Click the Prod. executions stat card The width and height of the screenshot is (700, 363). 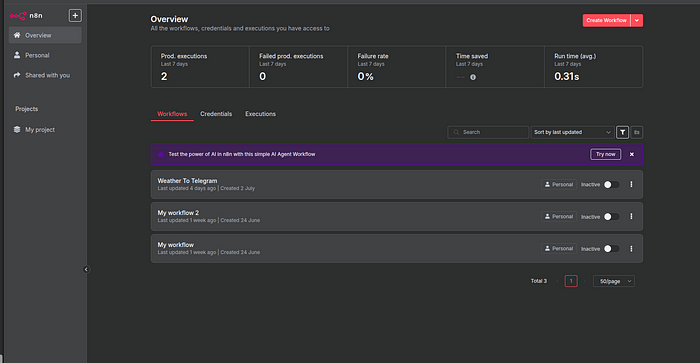200,67
